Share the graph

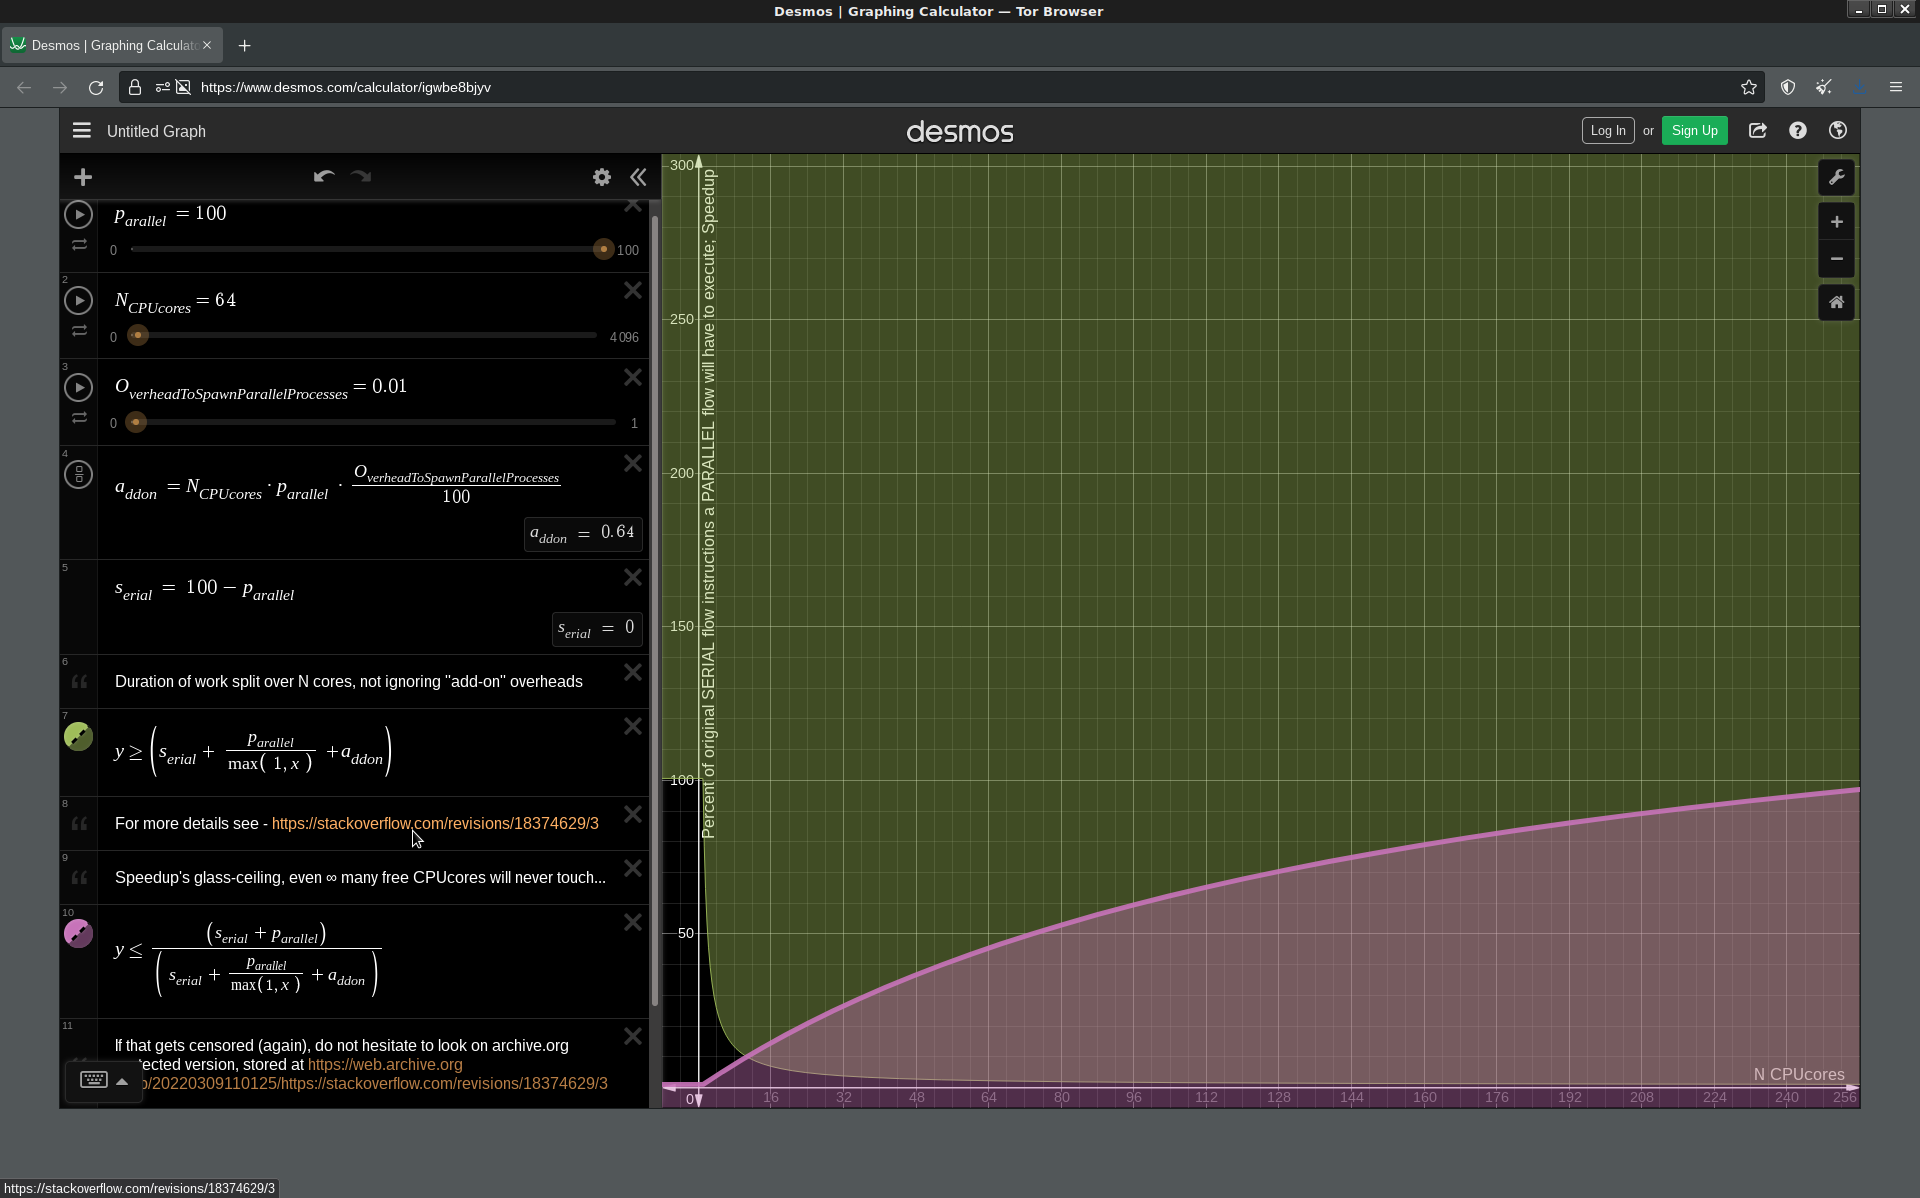[x=1758, y=131]
